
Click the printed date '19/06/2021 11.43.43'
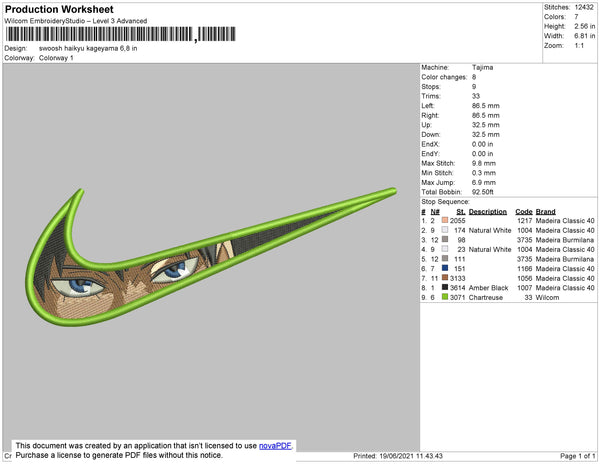(411, 456)
